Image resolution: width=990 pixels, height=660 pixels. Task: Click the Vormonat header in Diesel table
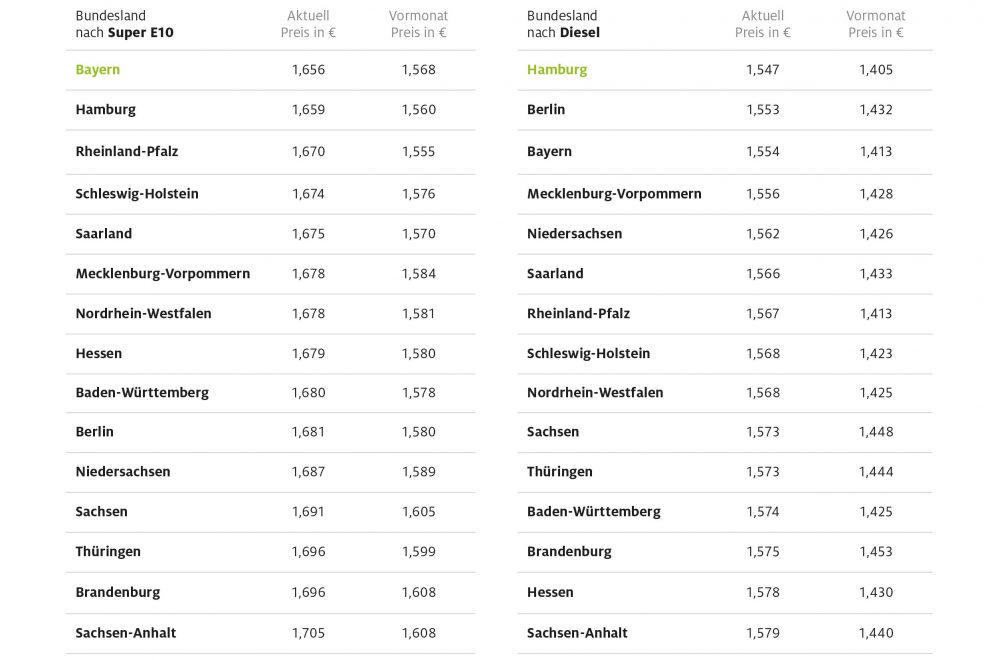(876, 25)
